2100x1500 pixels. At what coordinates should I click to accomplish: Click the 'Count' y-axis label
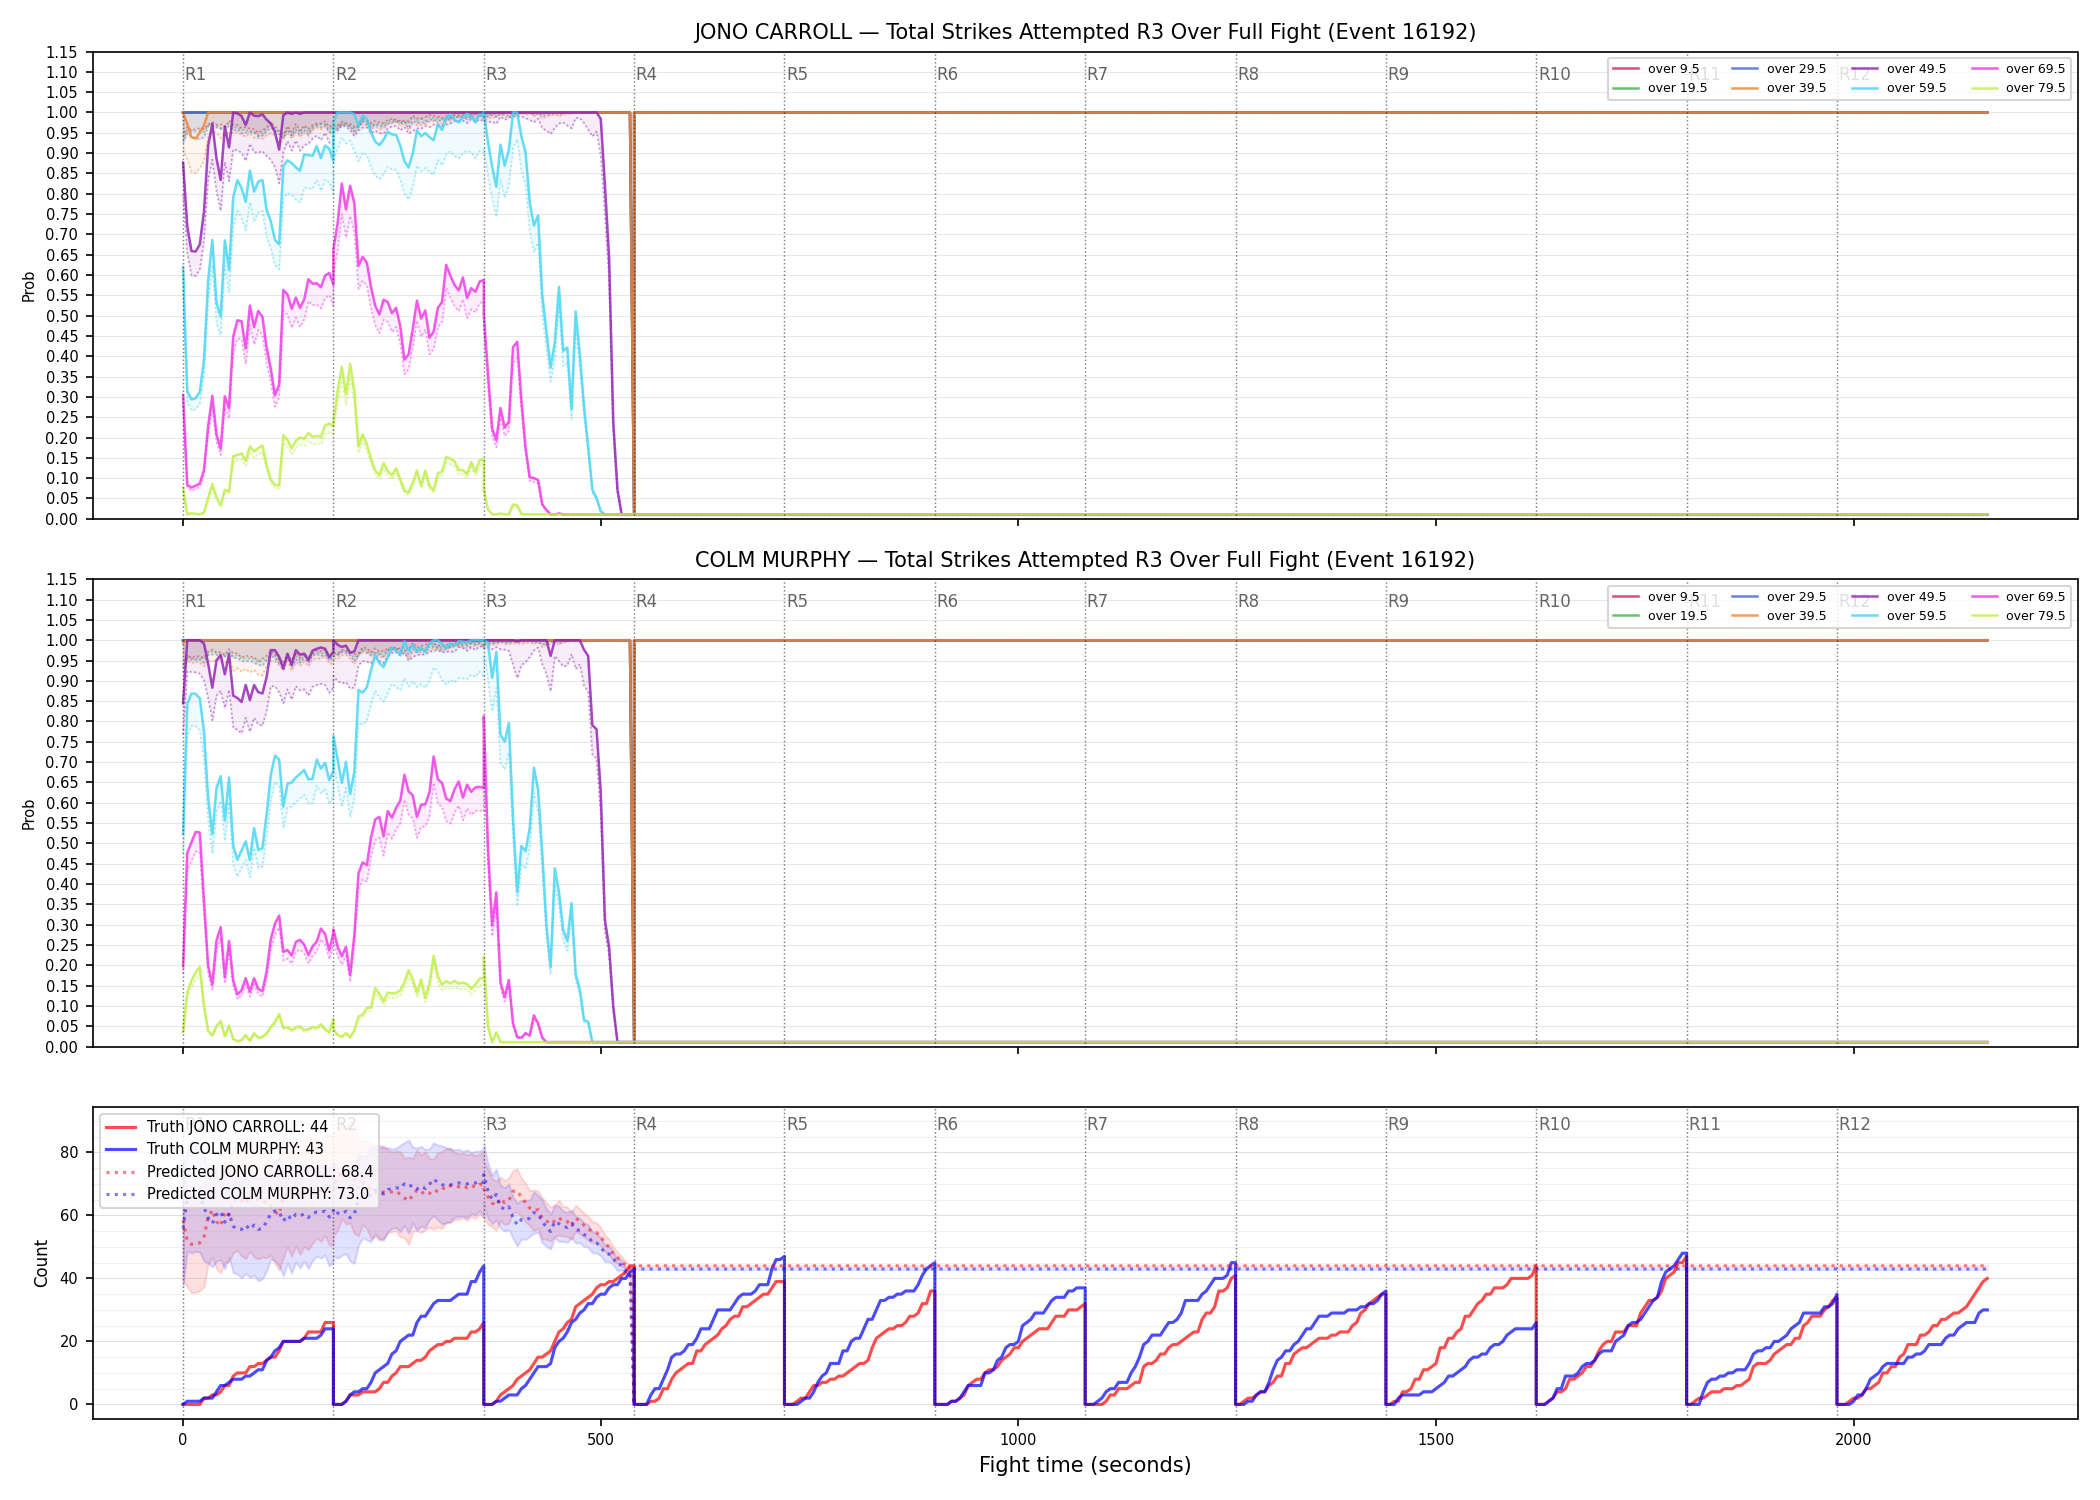[41, 1263]
